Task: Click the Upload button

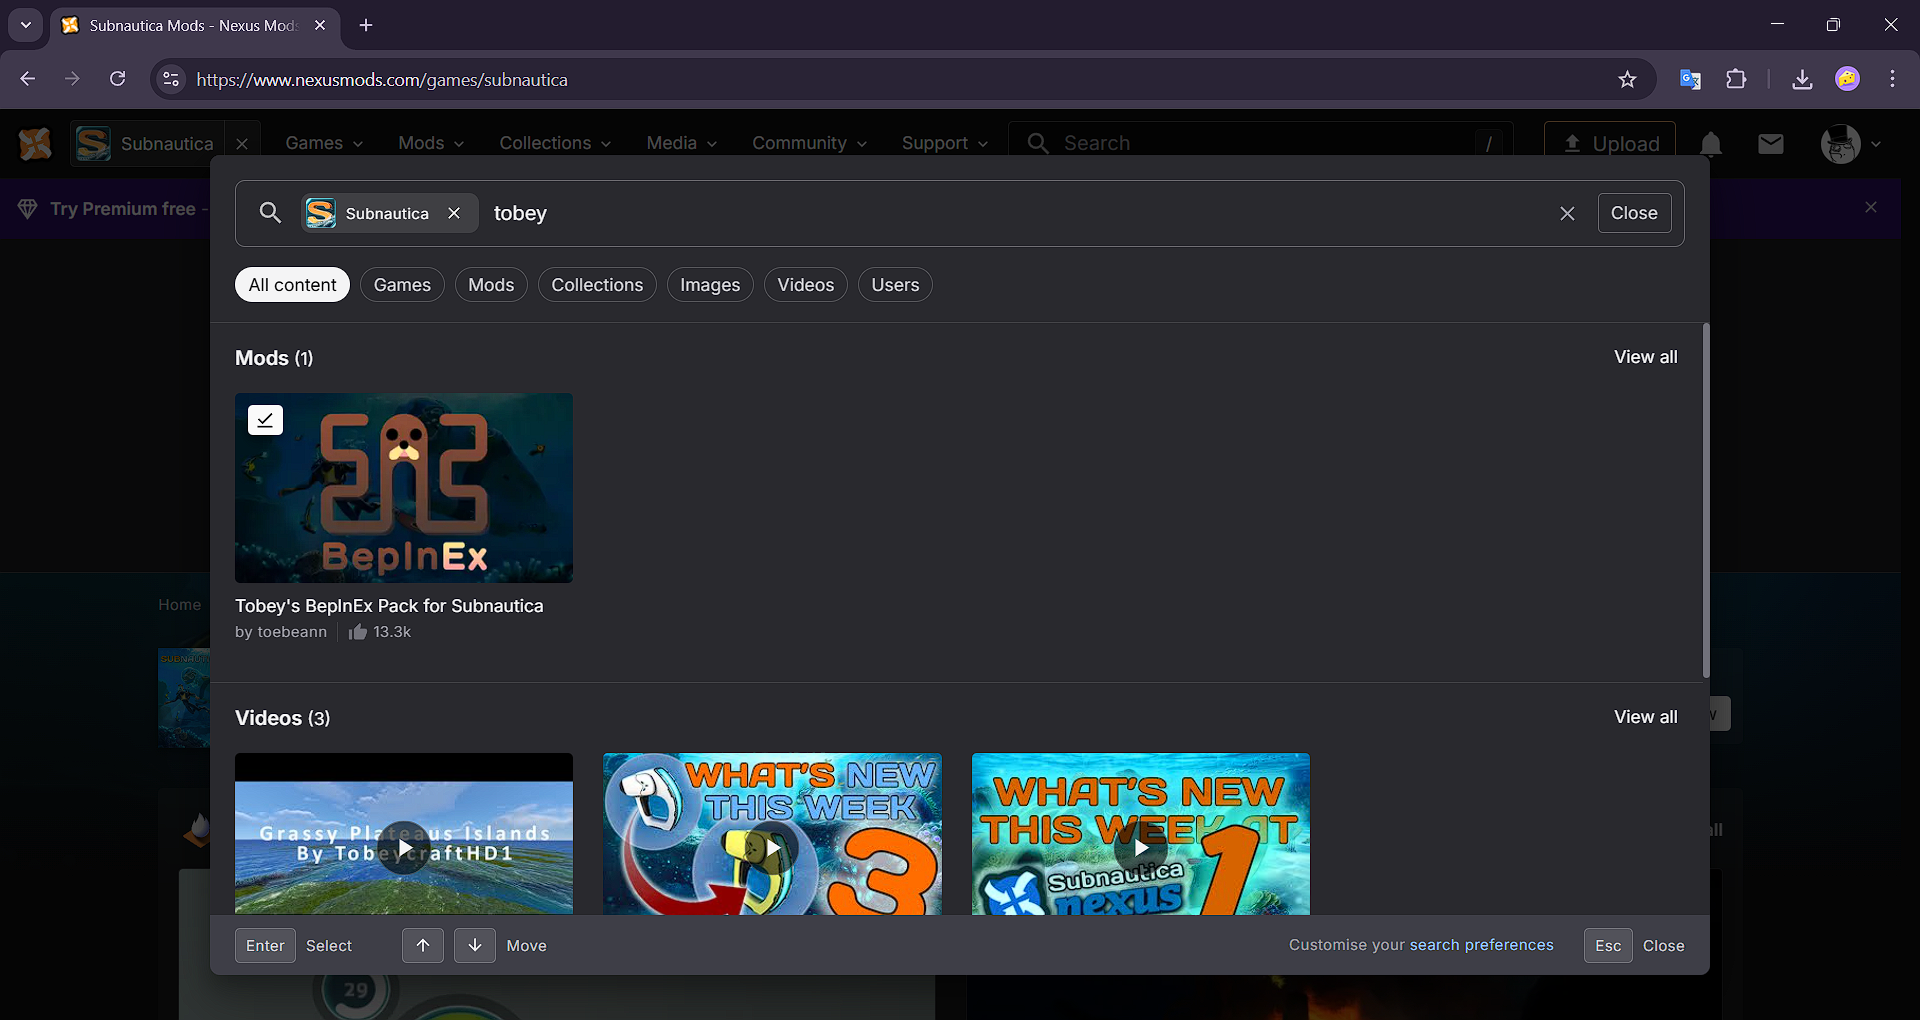Action: tap(1610, 144)
